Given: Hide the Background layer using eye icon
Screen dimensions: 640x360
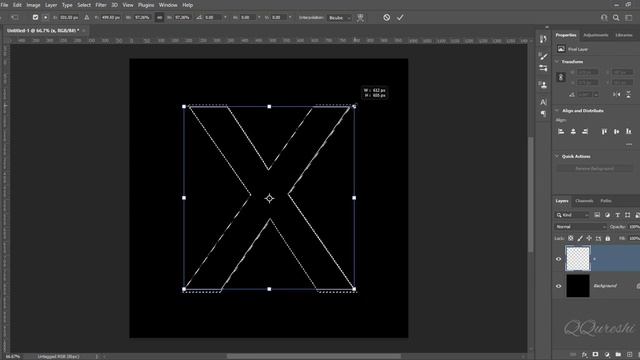Looking at the screenshot, I should (x=558, y=286).
